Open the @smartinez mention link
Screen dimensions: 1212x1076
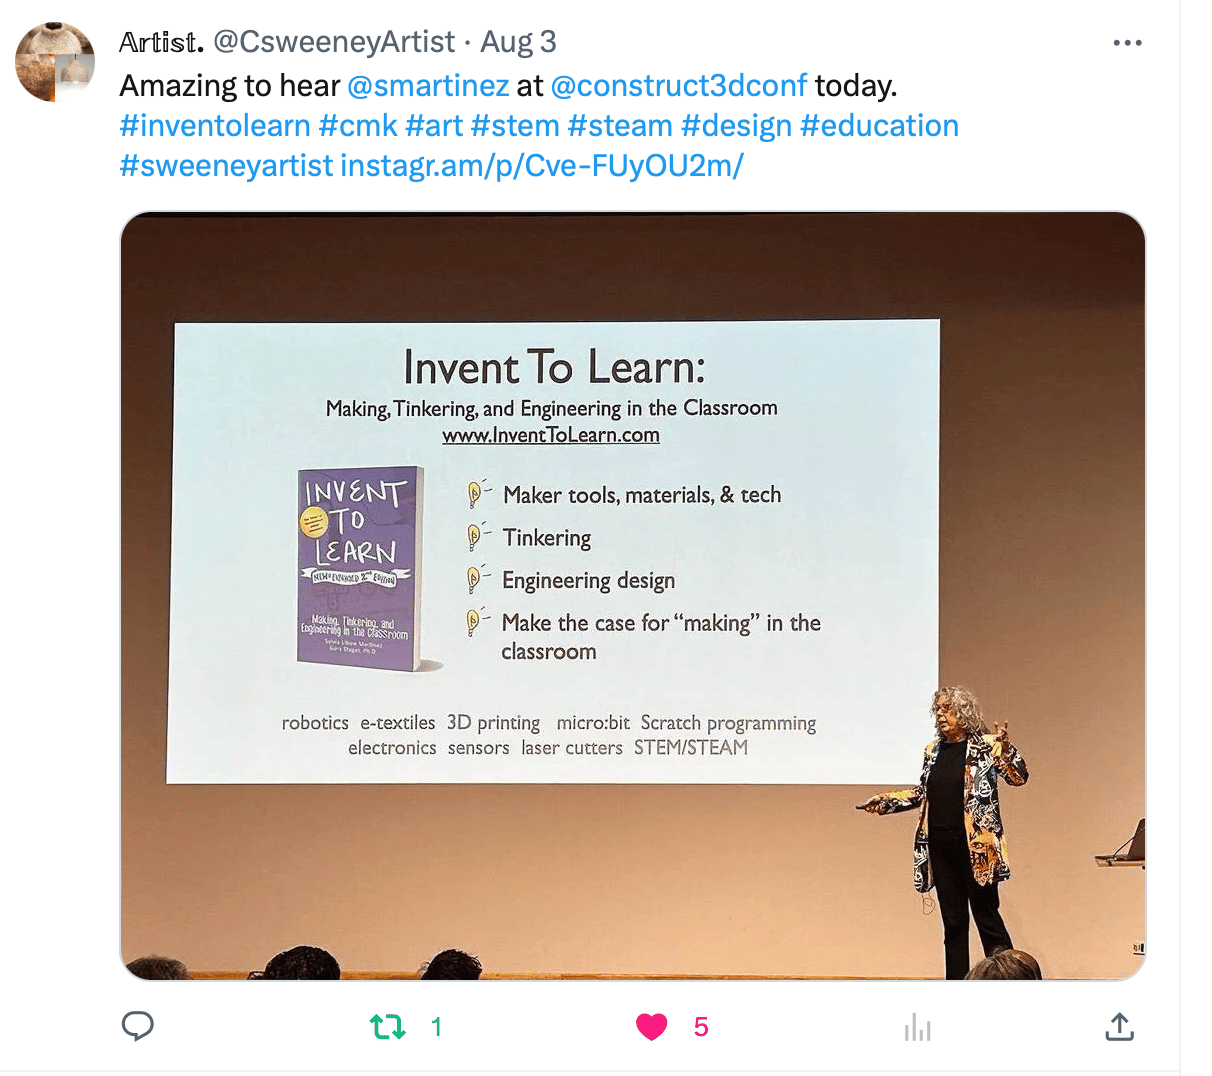click(x=428, y=86)
